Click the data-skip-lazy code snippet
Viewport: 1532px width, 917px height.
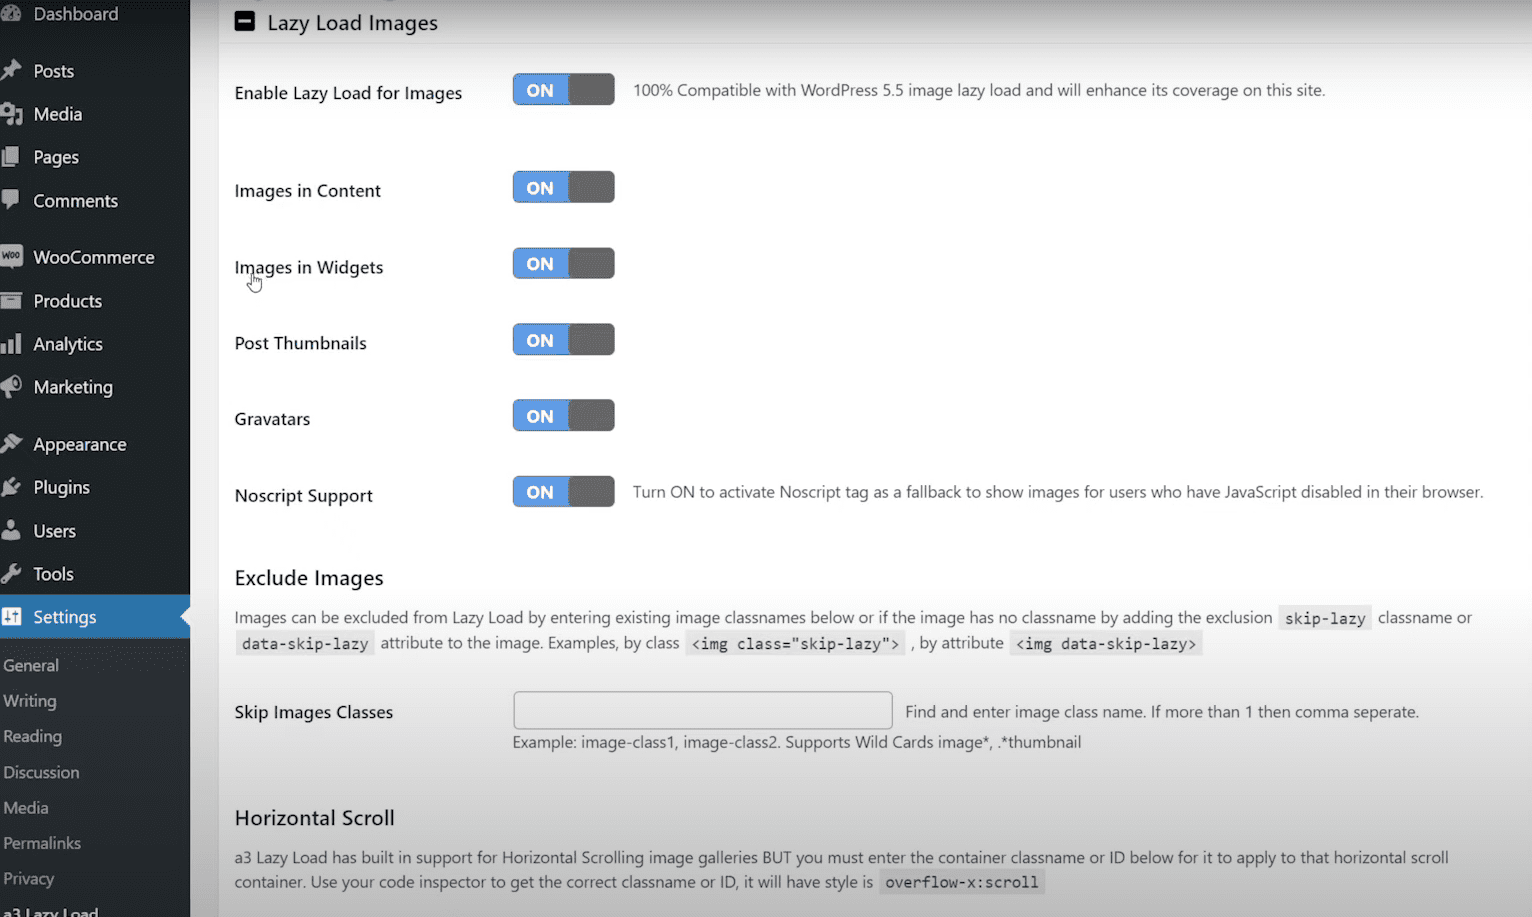(305, 644)
